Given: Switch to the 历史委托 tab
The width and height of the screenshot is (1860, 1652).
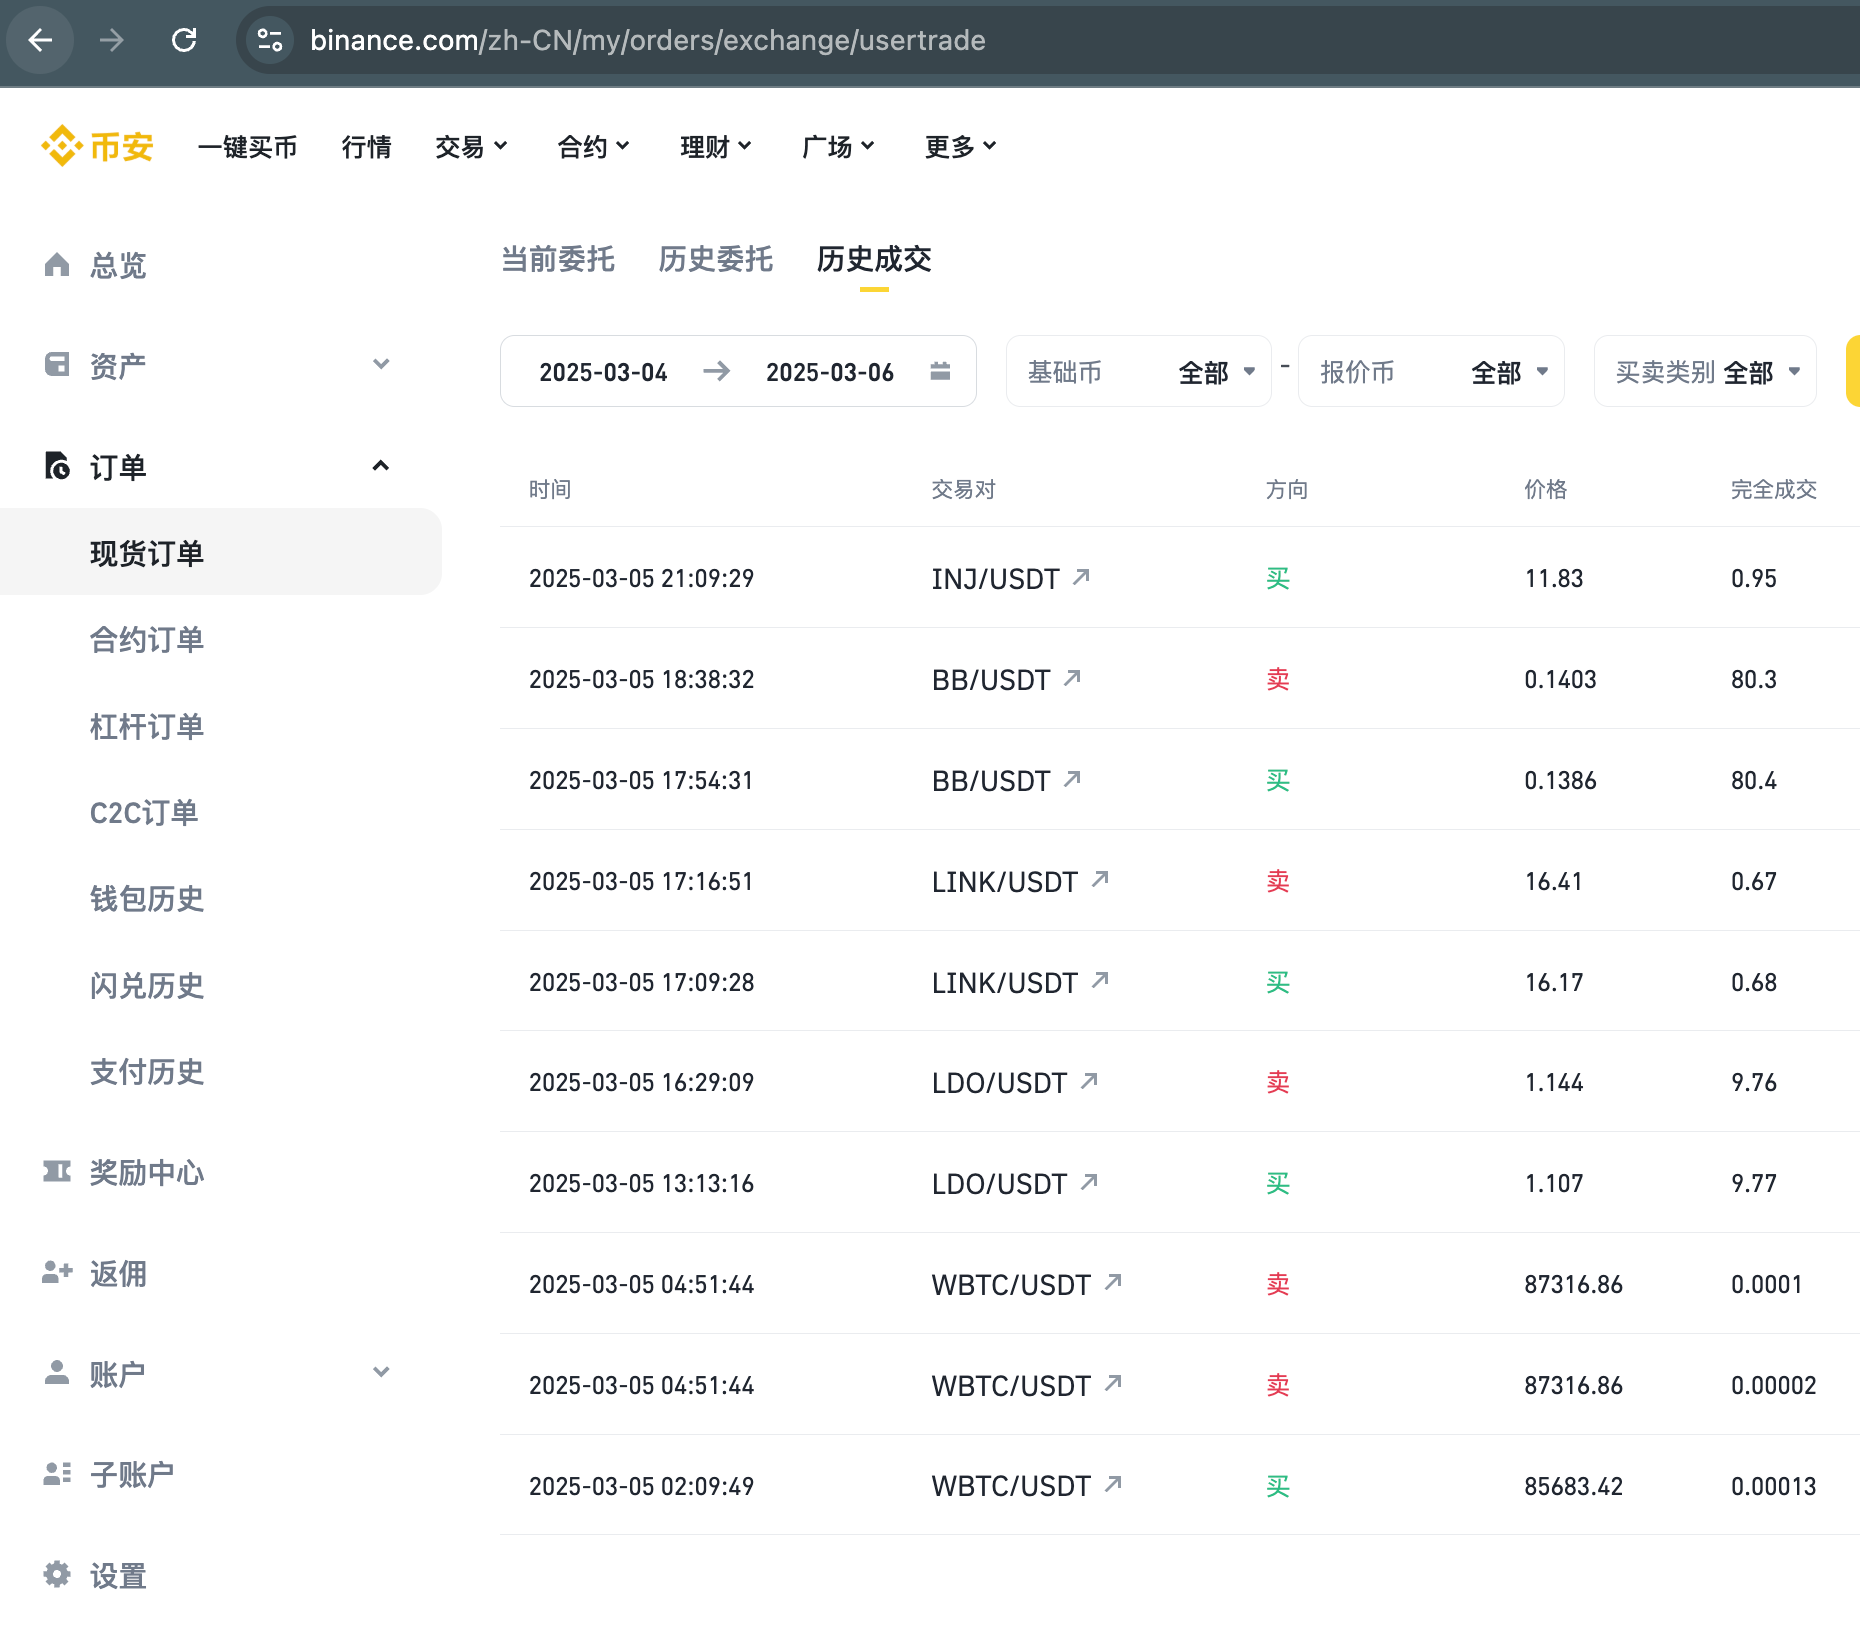Looking at the screenshot, I should [715, 259].
